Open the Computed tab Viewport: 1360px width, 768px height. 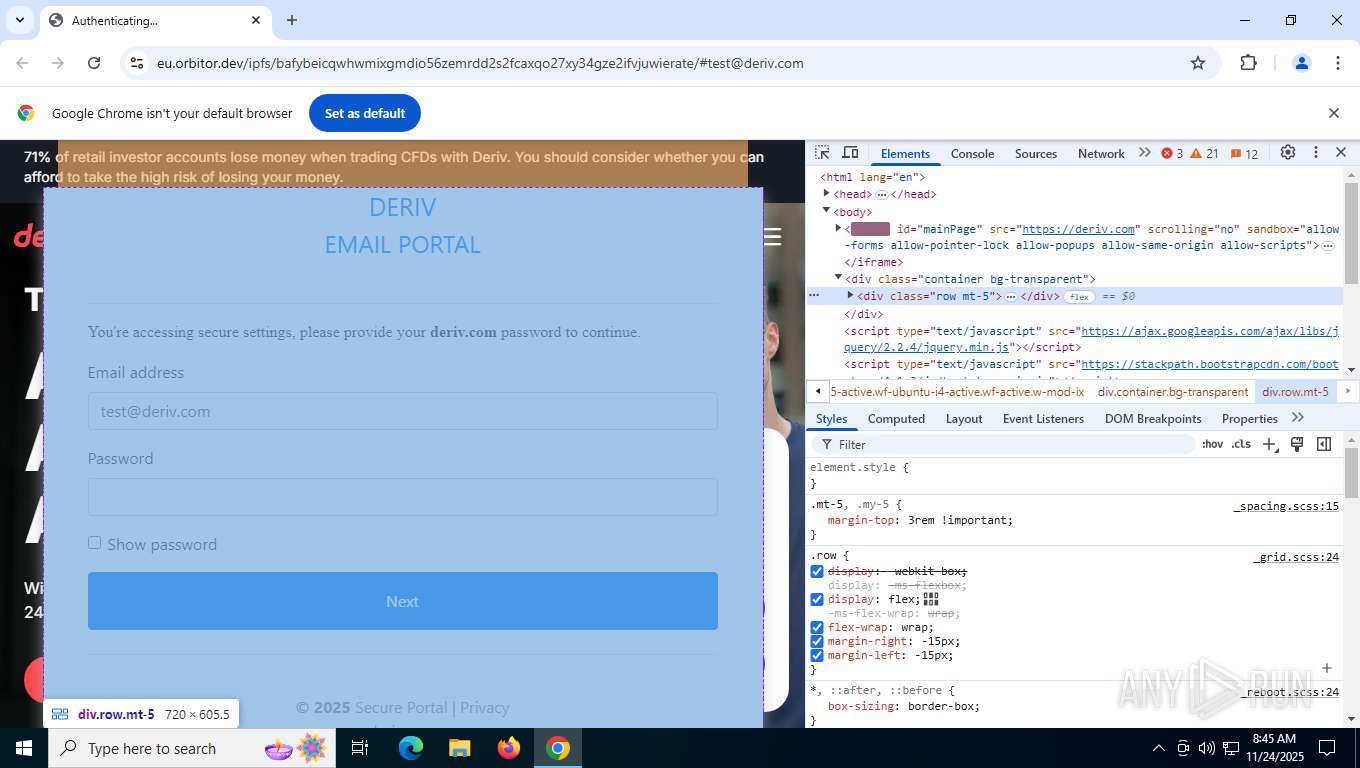(896, 418)
